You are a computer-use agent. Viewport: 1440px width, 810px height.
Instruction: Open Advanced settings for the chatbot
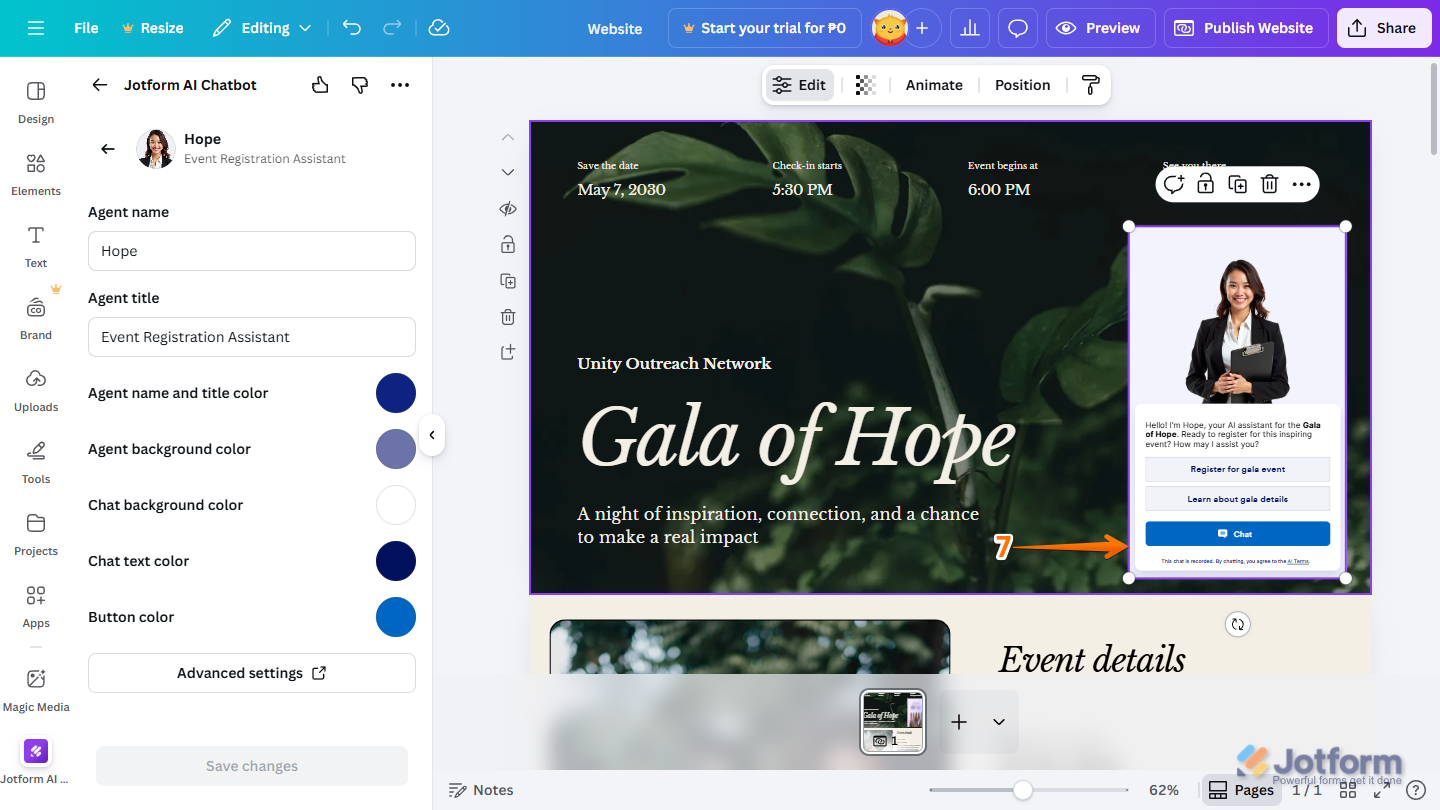coord(251,672)
